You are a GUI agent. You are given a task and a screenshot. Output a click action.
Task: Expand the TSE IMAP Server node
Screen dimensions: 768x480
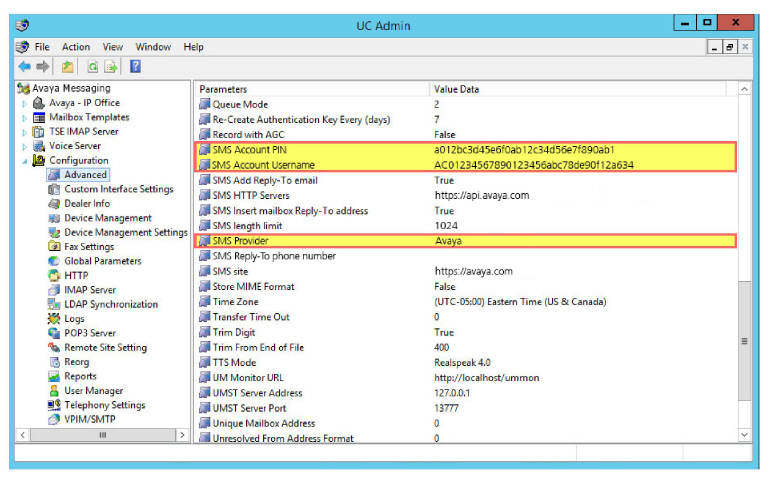24,132
